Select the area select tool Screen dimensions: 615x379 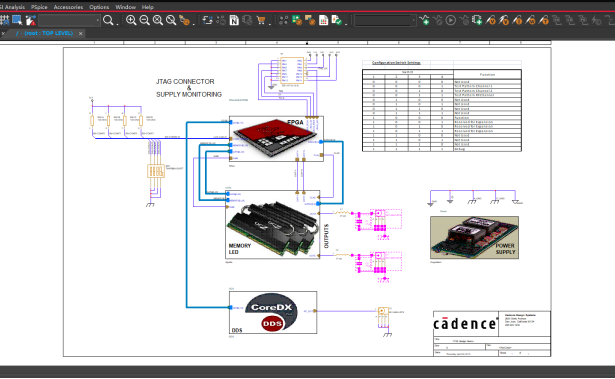pos(17,20)
